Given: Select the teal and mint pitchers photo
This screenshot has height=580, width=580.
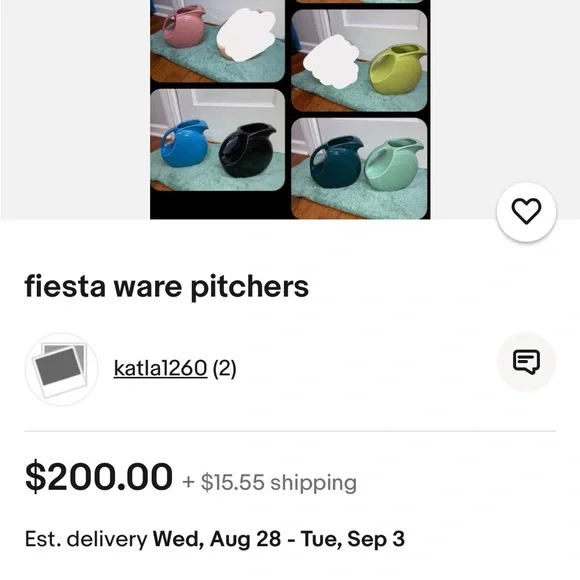Looking at the screenshot, I should coord(359,168).
